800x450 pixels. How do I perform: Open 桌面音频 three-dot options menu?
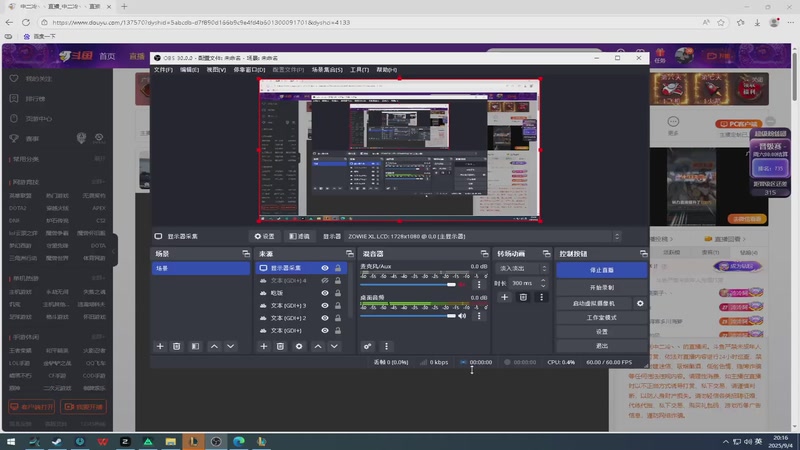[x=479, y=316]
